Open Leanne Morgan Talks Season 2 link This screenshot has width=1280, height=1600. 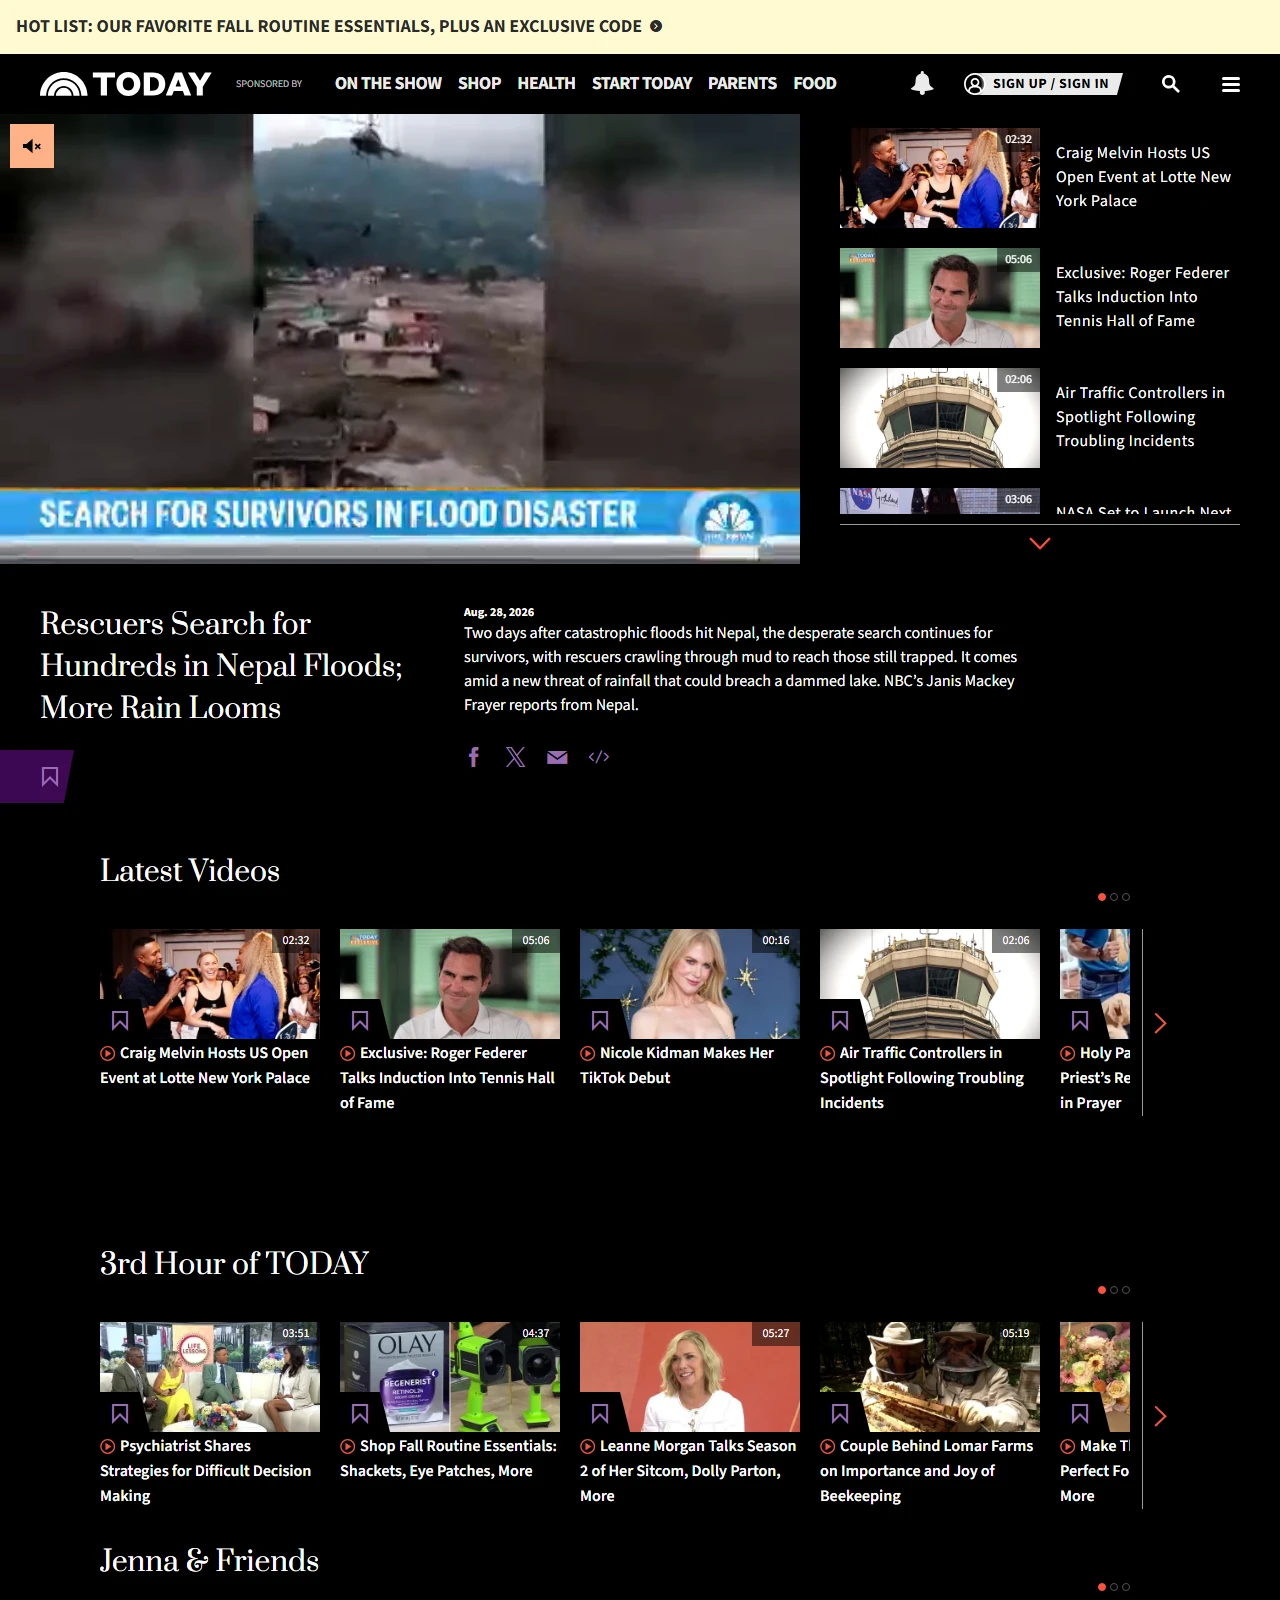tap(688, 1471)
